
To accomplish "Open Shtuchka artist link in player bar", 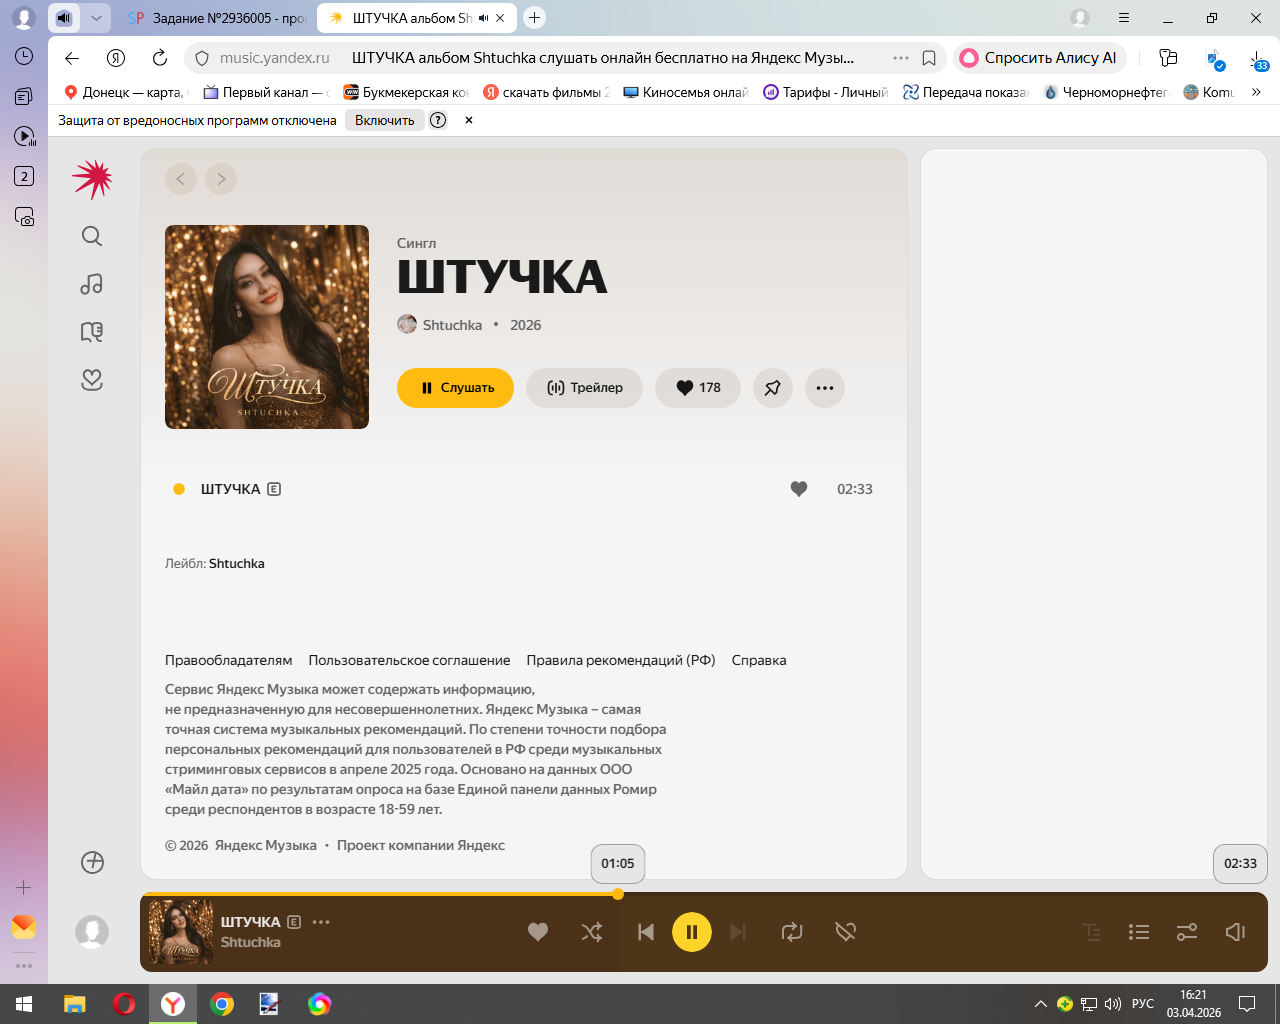I will [251, 942].
